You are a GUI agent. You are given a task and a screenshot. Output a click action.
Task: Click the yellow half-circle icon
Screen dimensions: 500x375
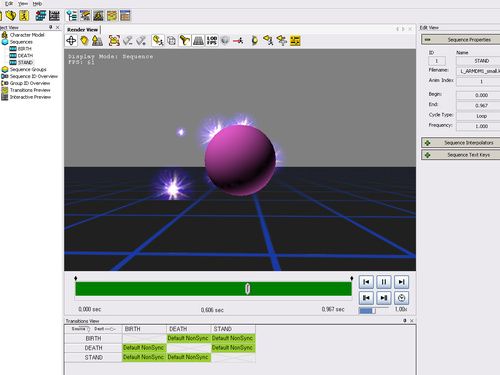[x=255, y=41]
